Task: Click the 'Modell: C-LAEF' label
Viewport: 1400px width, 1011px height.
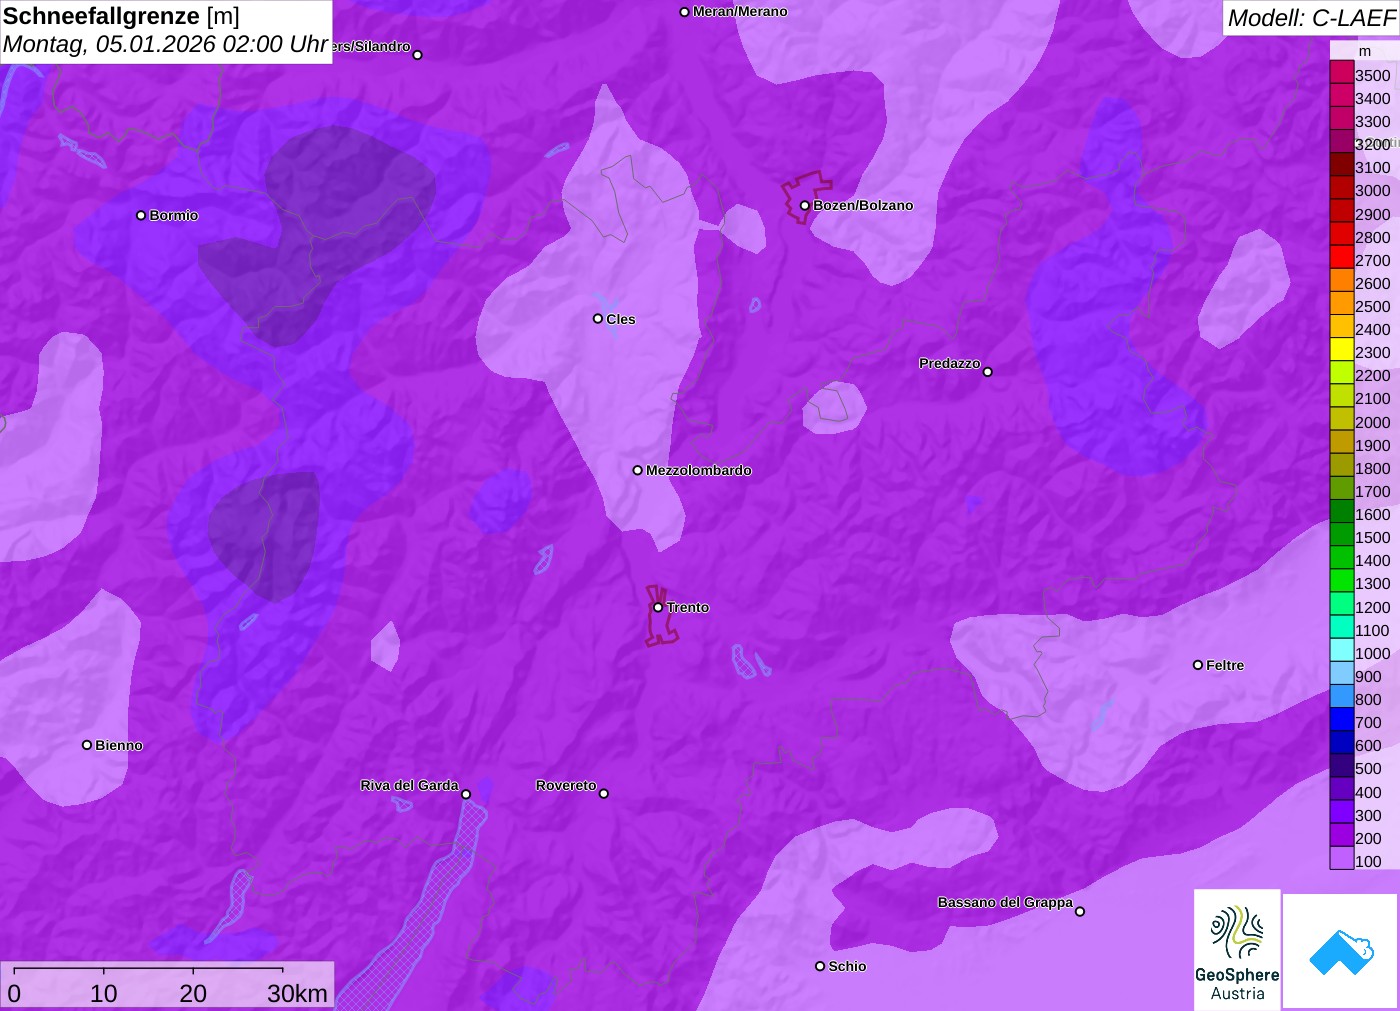Action: 1311,18
